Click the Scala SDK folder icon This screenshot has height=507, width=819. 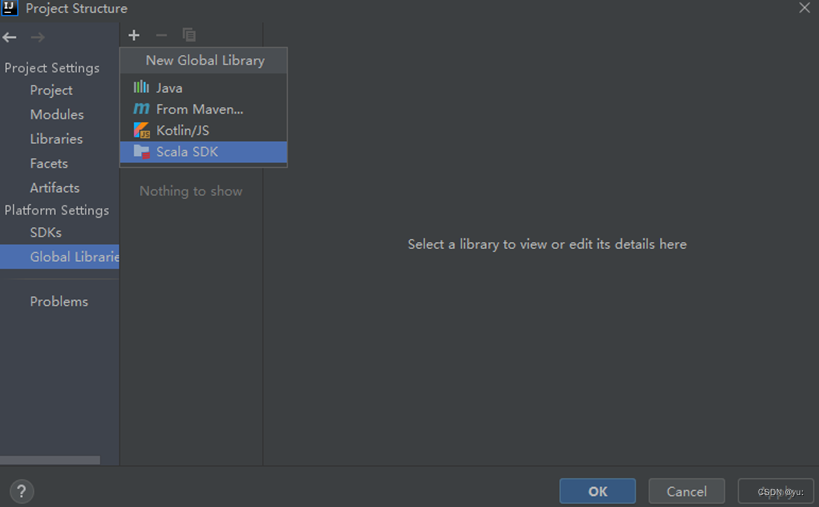coord(142,151)
